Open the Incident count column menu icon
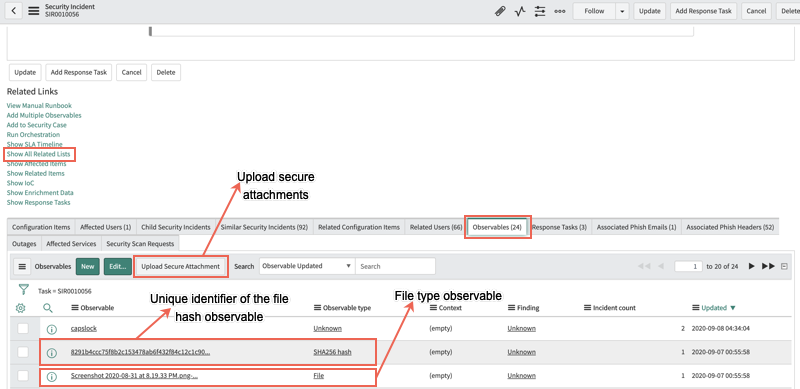Screen dimensions: 800x389 587,308
